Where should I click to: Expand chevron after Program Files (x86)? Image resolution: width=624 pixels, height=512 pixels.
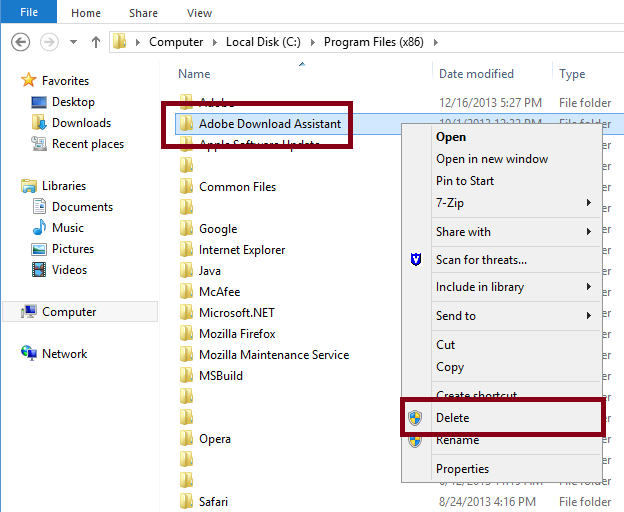click(436, 42)
